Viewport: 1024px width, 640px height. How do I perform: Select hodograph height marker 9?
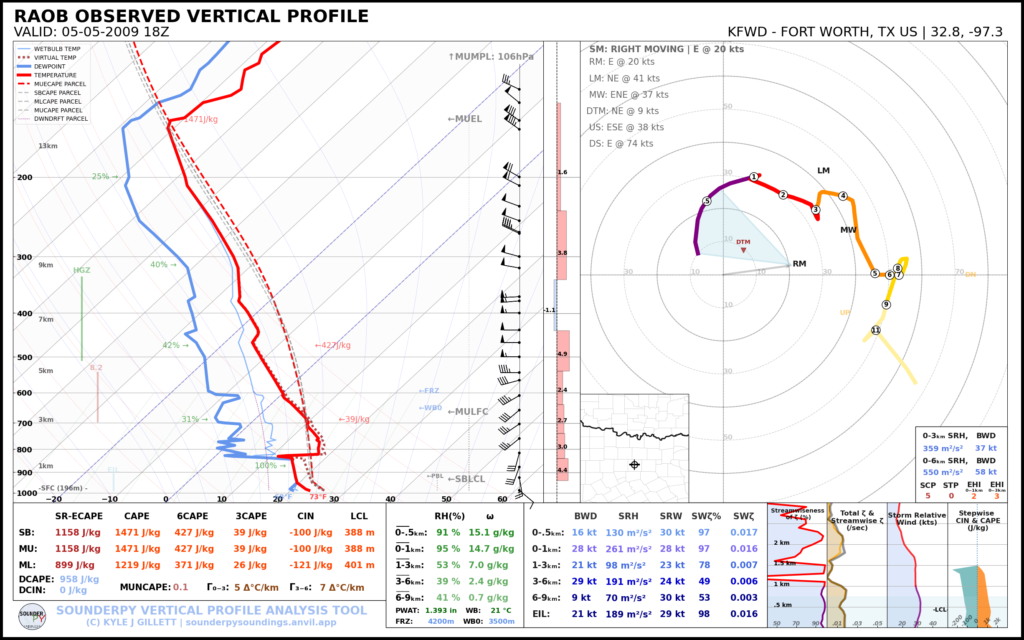[886, 304]
